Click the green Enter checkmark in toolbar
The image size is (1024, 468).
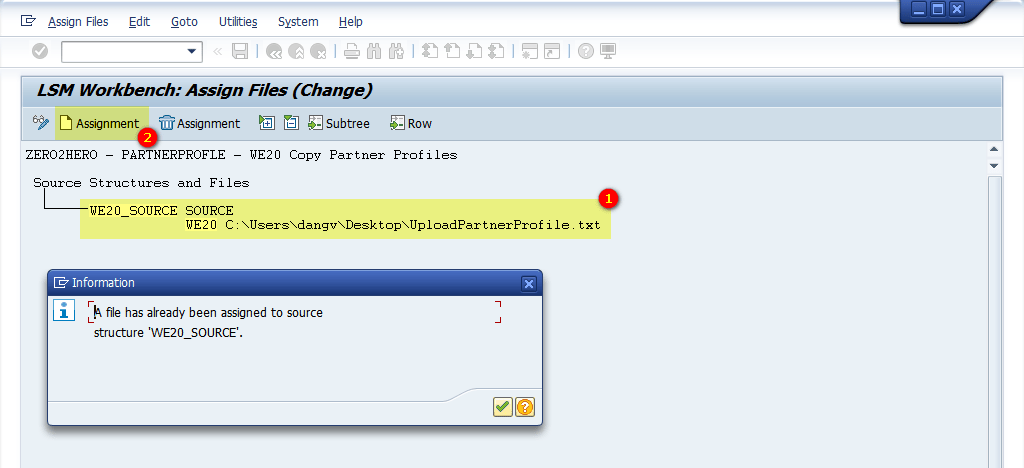coord(40,51)
